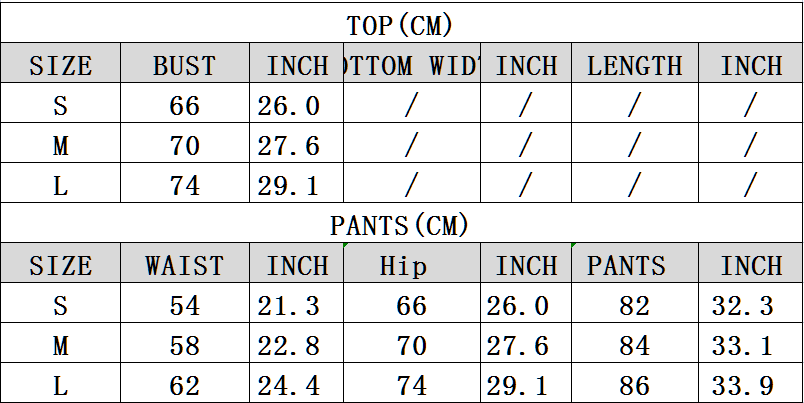Image resolution: width=804 pixels, height=403 pixels.
Task: Select the 33.9 pants inch cell
Action: coord(751,383)
